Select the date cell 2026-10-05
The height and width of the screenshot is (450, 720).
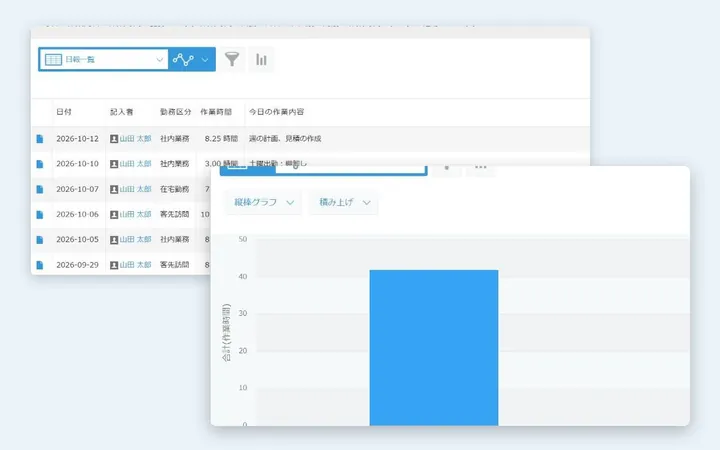78,240
